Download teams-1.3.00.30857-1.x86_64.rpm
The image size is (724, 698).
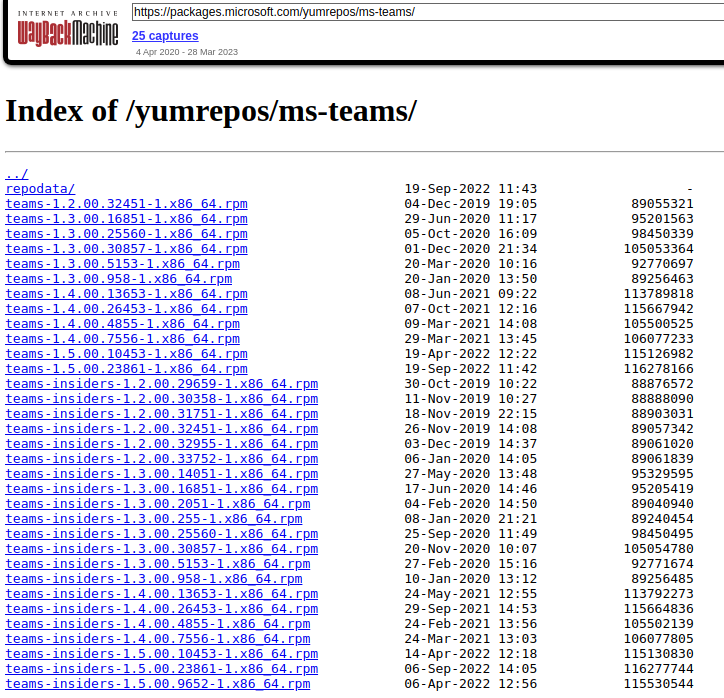pyautogui.click(x=127, y=249)
